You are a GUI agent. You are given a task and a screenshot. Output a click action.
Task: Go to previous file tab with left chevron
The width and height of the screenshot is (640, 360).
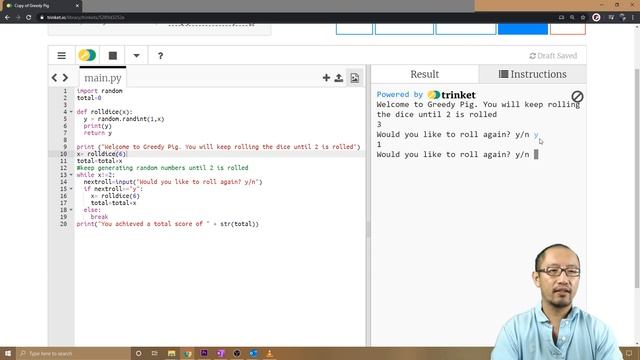(x=55, y=78)
